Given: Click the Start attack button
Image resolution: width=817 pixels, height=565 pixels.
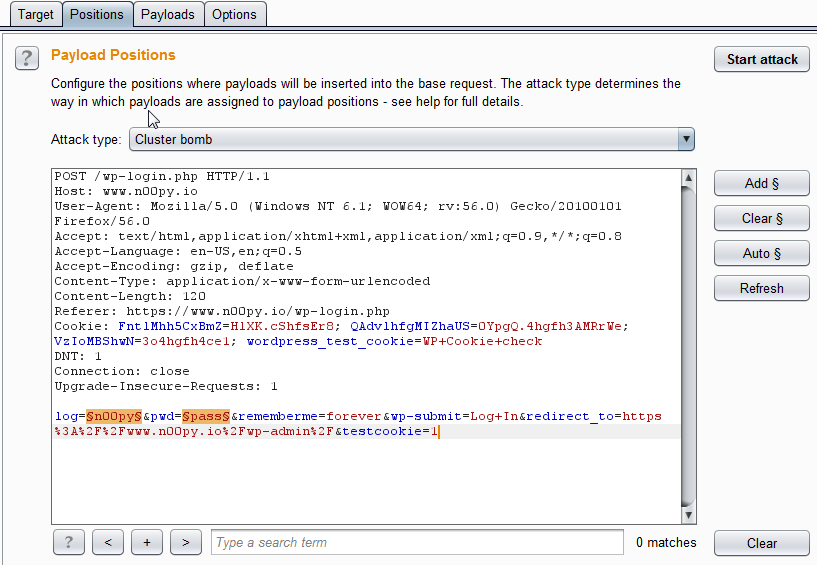Looking at the screenshot, I should pos(762,59).
